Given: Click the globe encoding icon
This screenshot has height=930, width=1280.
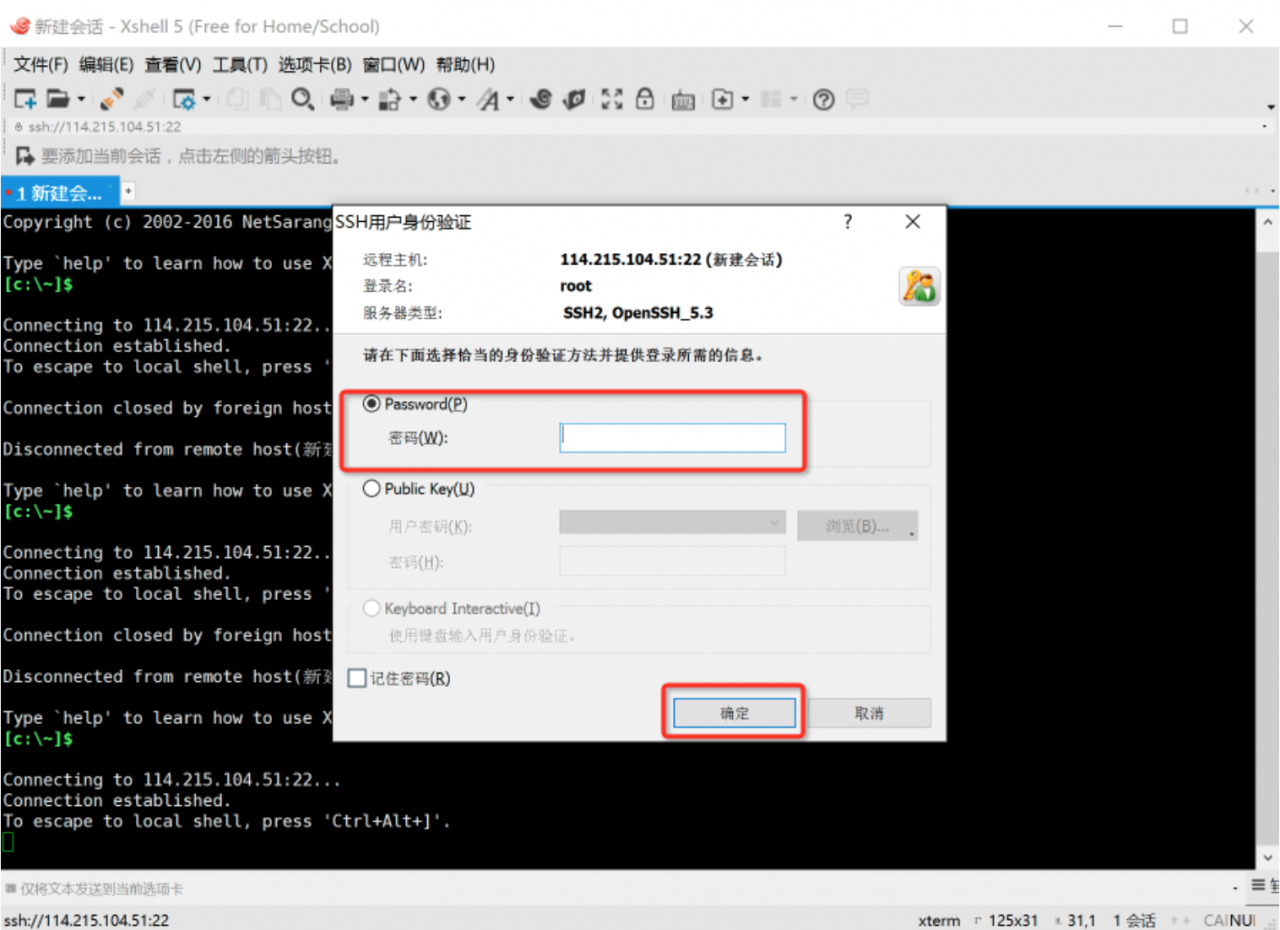Looking at the screenshot, I should (x=439, y=99).
